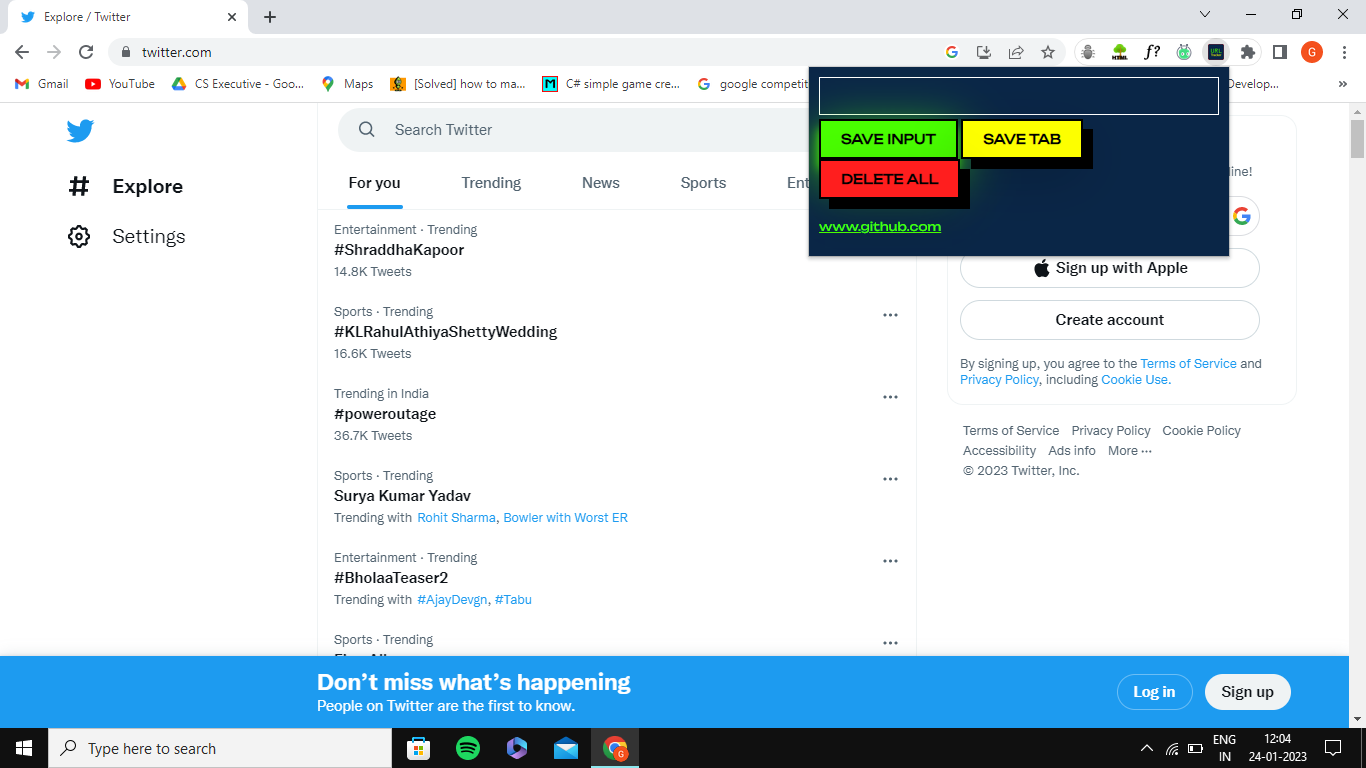Expand hidden bookmarks chevron
The height and width of the screenshot is (768, 1366).
tap(1342, 84)
